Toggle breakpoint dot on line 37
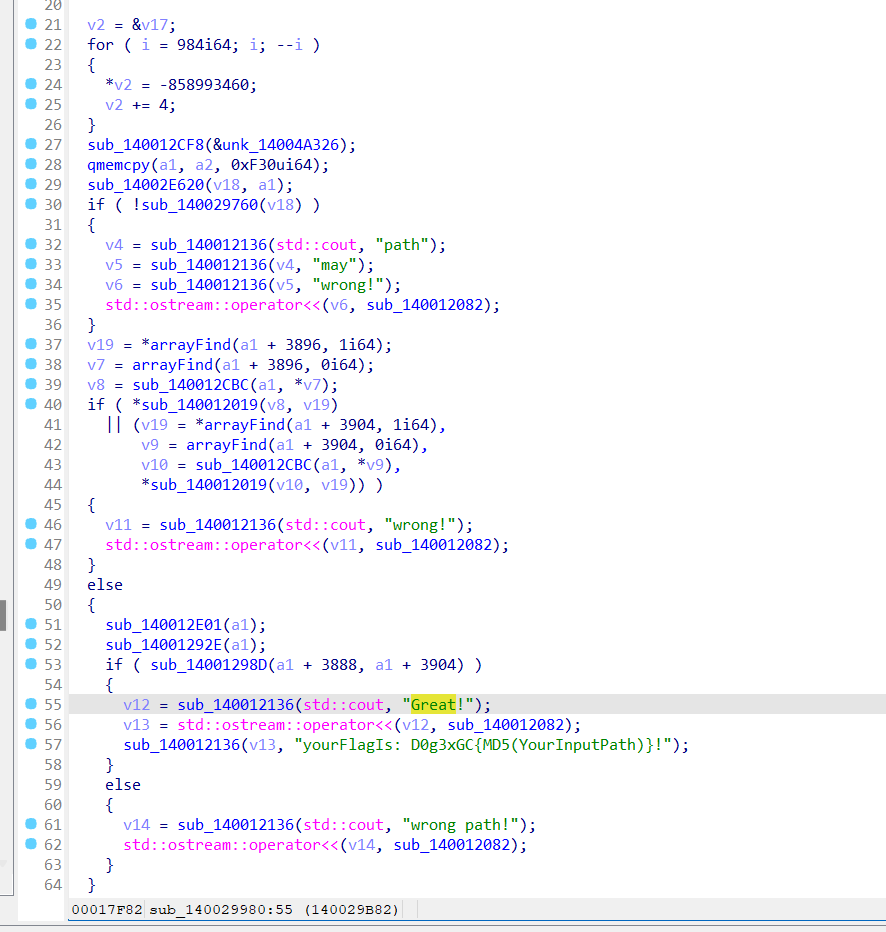 [x=31, y=344]
